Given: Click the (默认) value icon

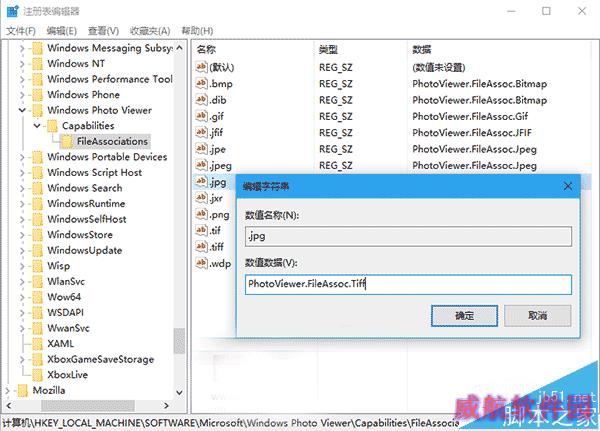Looking at the screenshot, I should (201, 67).
